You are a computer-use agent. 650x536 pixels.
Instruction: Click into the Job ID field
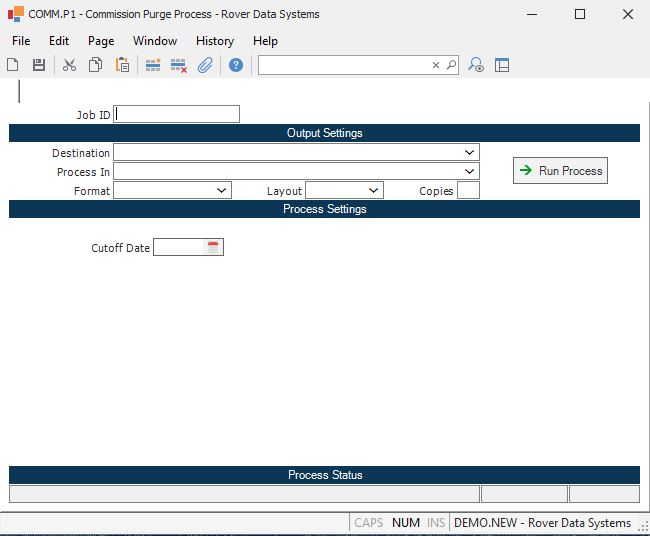(x=177, y=114)
